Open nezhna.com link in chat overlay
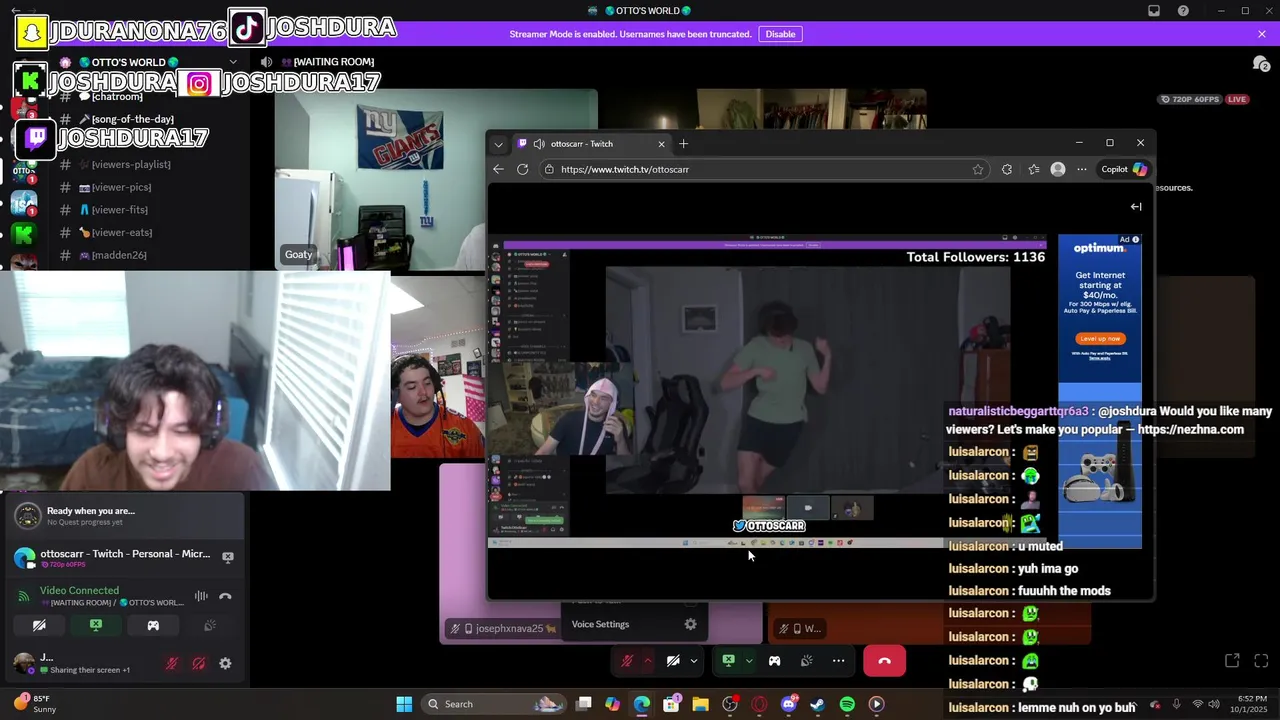The image size is (1280, 720). click(x=1190, y=429)
